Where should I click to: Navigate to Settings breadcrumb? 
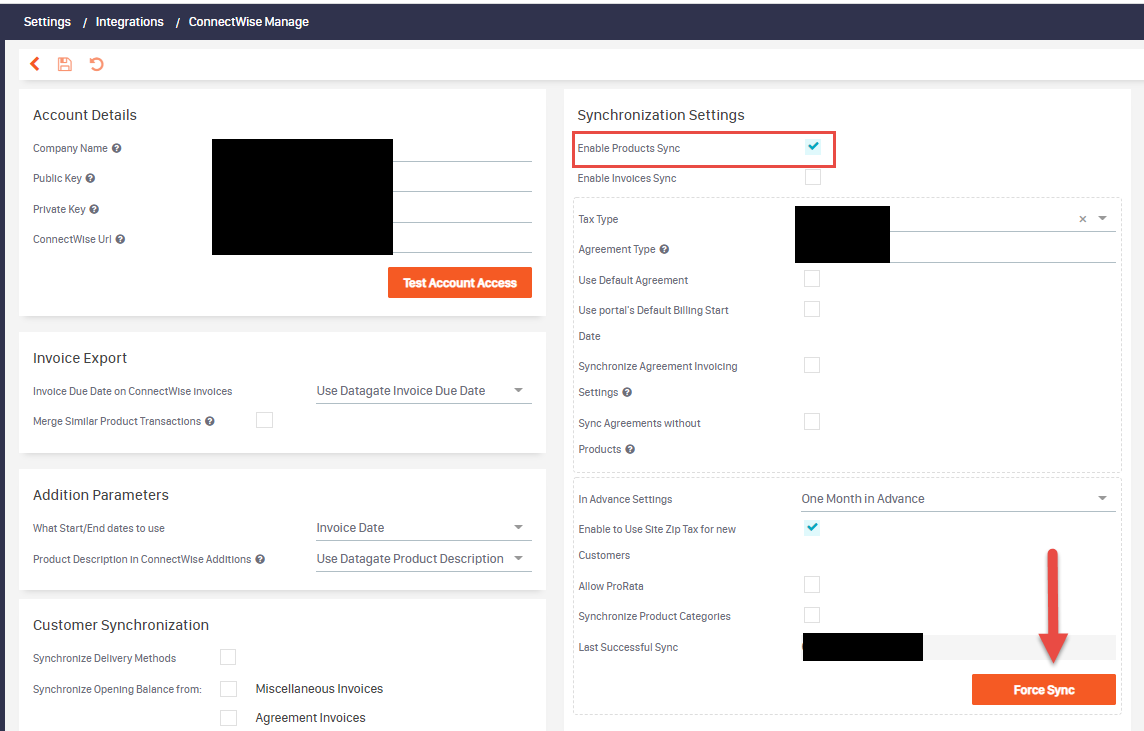click(47, 22)
